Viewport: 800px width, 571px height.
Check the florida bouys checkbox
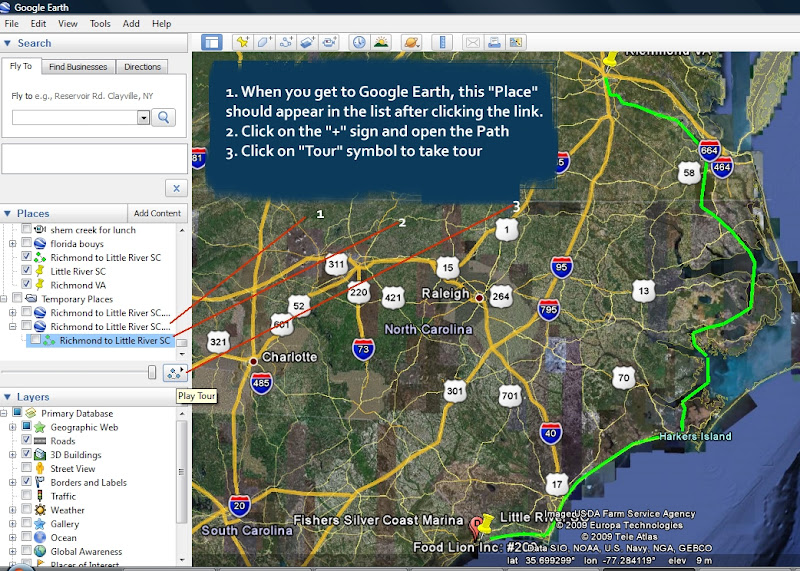point(26,242)
